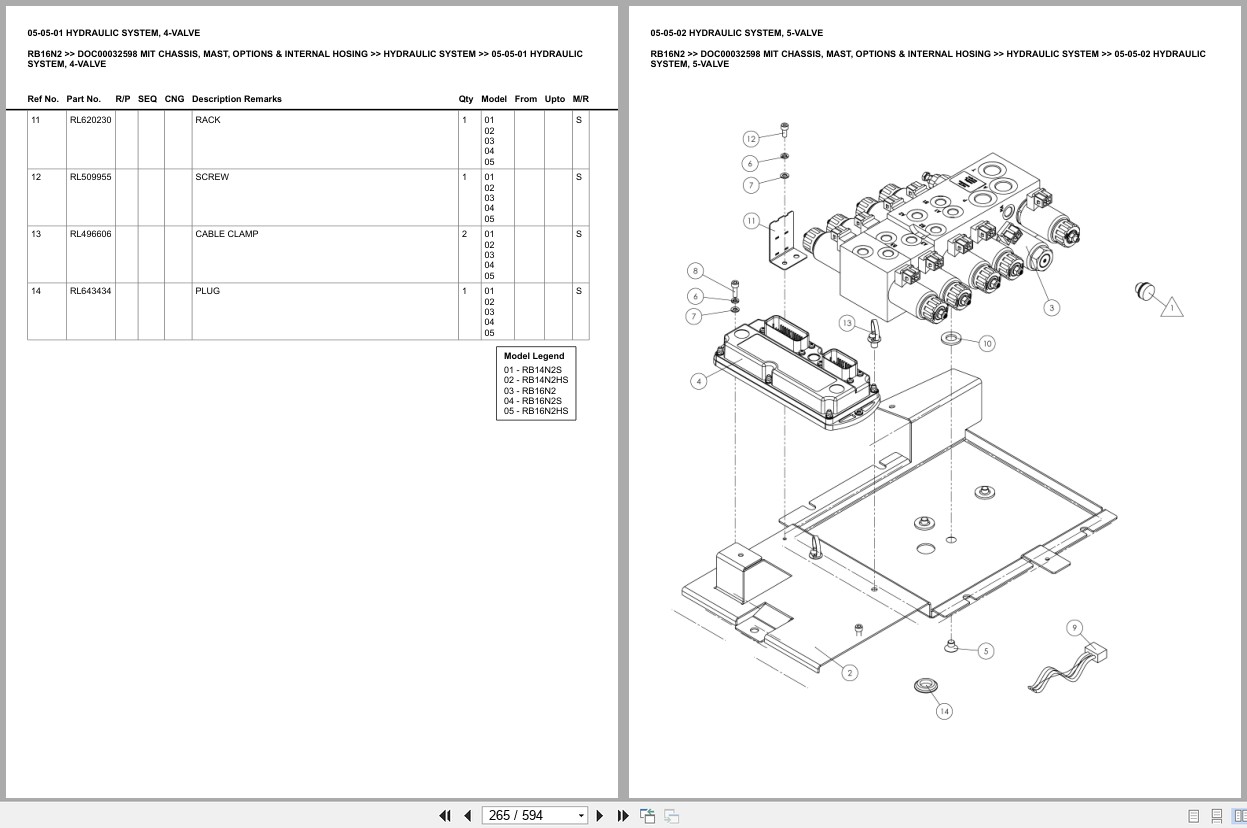Click the CABLE CLAMP description cell

pos(324,254)
